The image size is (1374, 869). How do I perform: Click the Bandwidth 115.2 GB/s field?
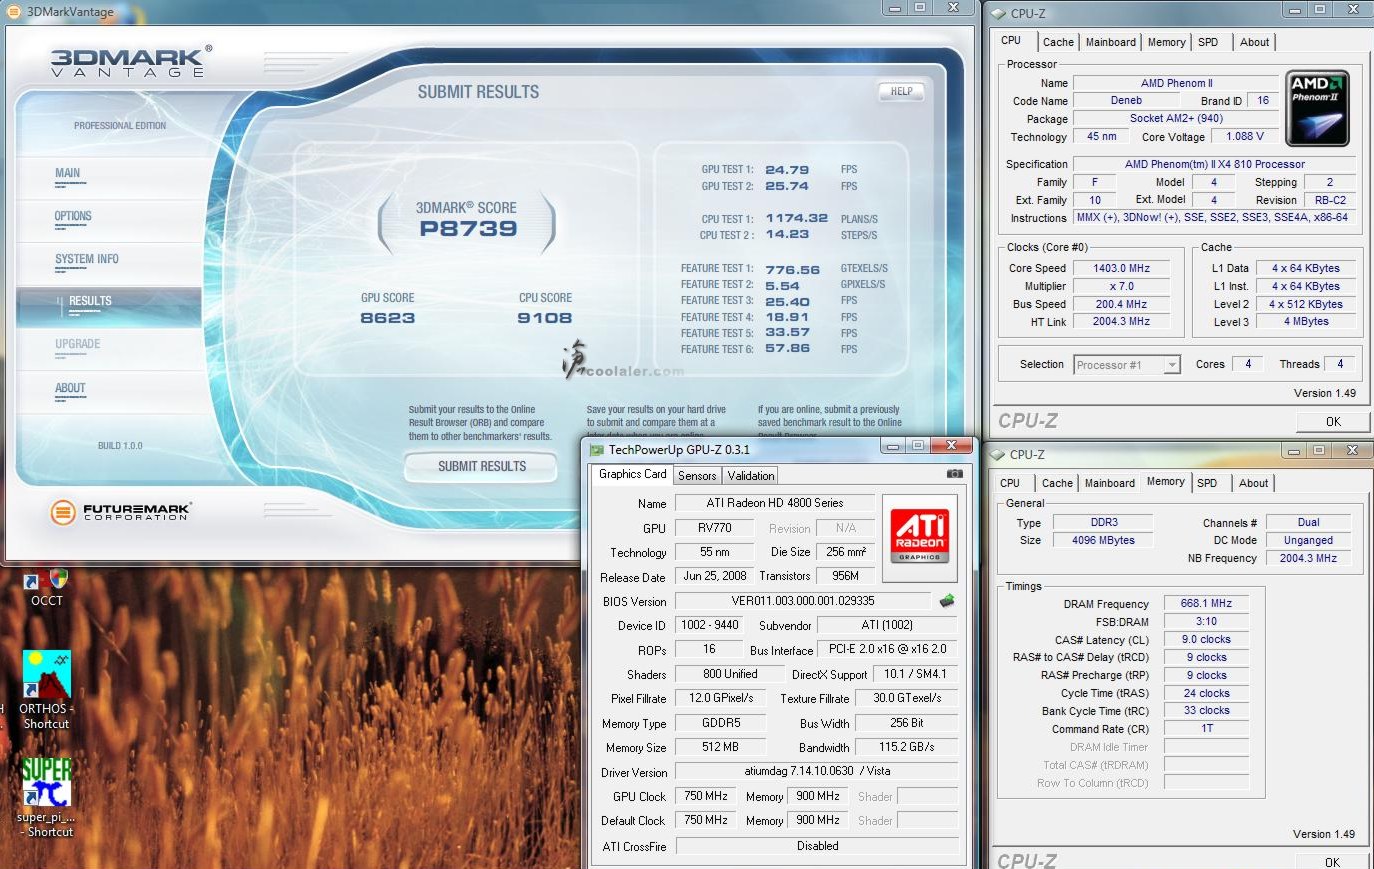pyautogui.click(x=907, y=747)
